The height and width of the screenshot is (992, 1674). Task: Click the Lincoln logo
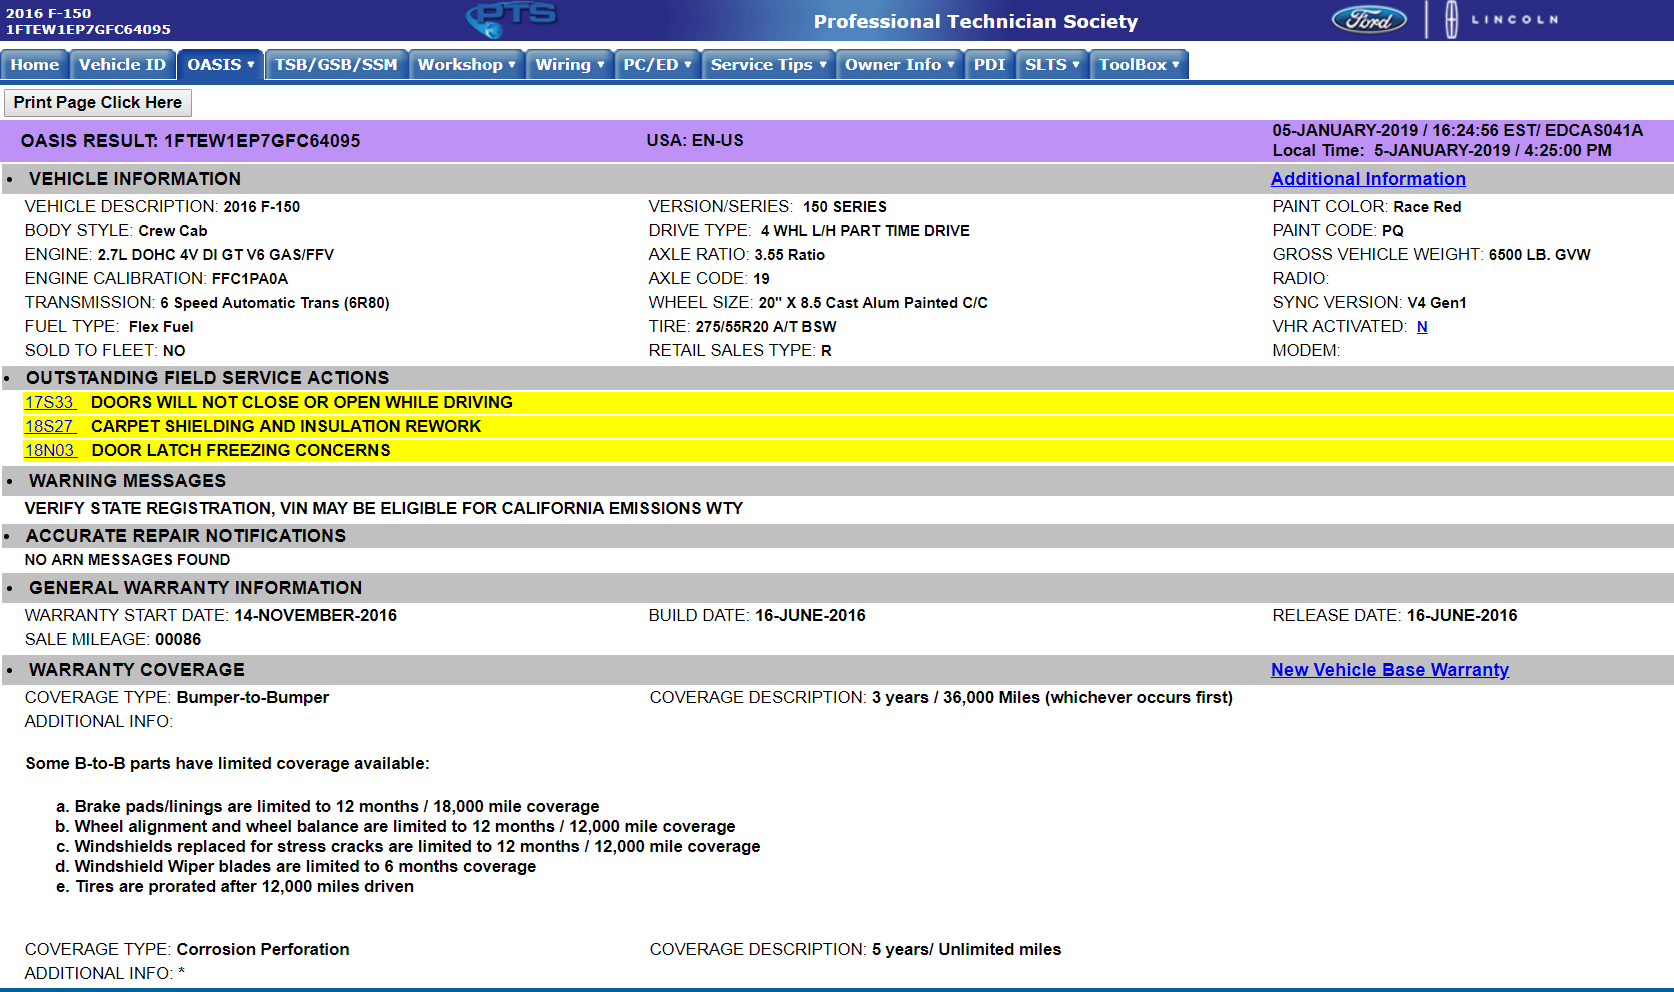1502,19
